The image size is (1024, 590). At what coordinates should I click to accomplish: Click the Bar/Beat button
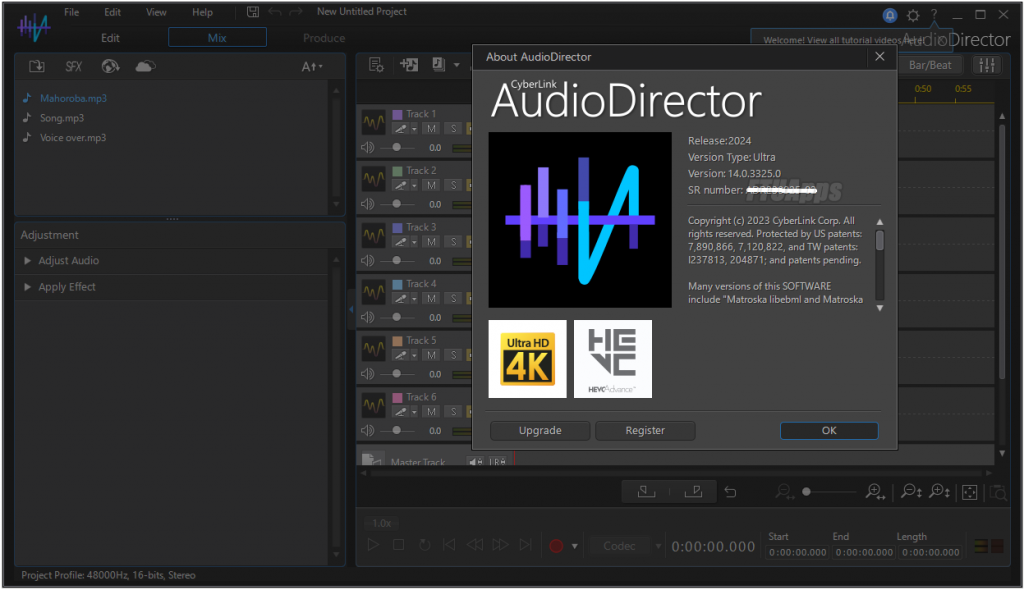point(930,65)
